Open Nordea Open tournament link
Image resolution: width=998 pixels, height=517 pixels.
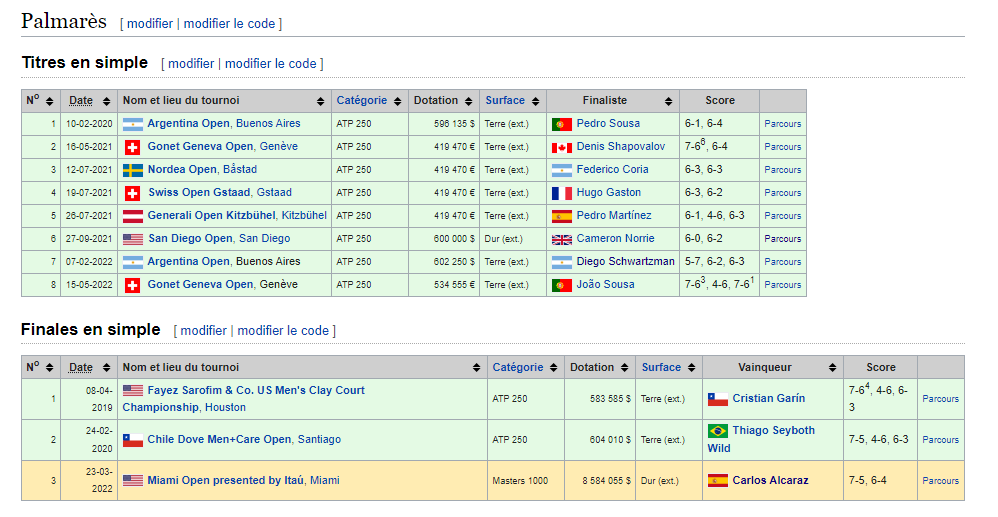click(182, 169)
